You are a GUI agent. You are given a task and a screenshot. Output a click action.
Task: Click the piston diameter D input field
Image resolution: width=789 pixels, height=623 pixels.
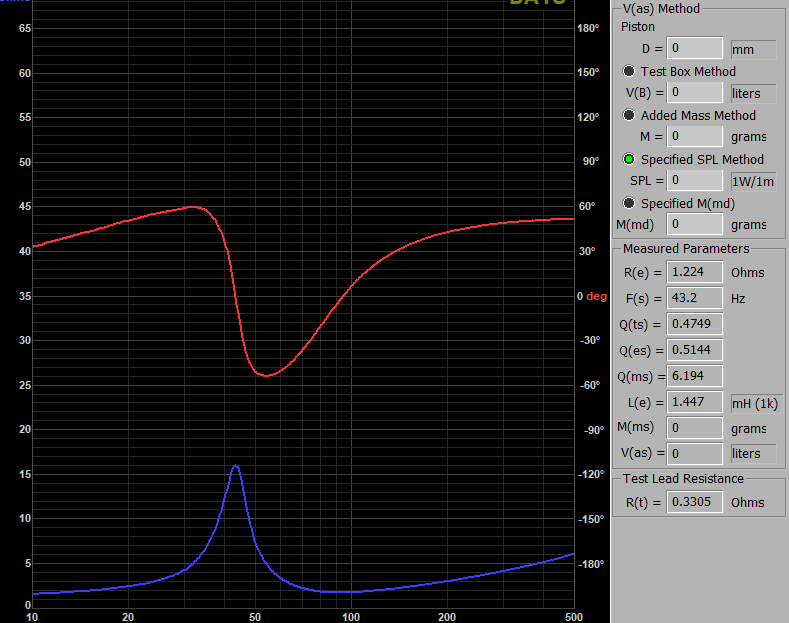694,48
